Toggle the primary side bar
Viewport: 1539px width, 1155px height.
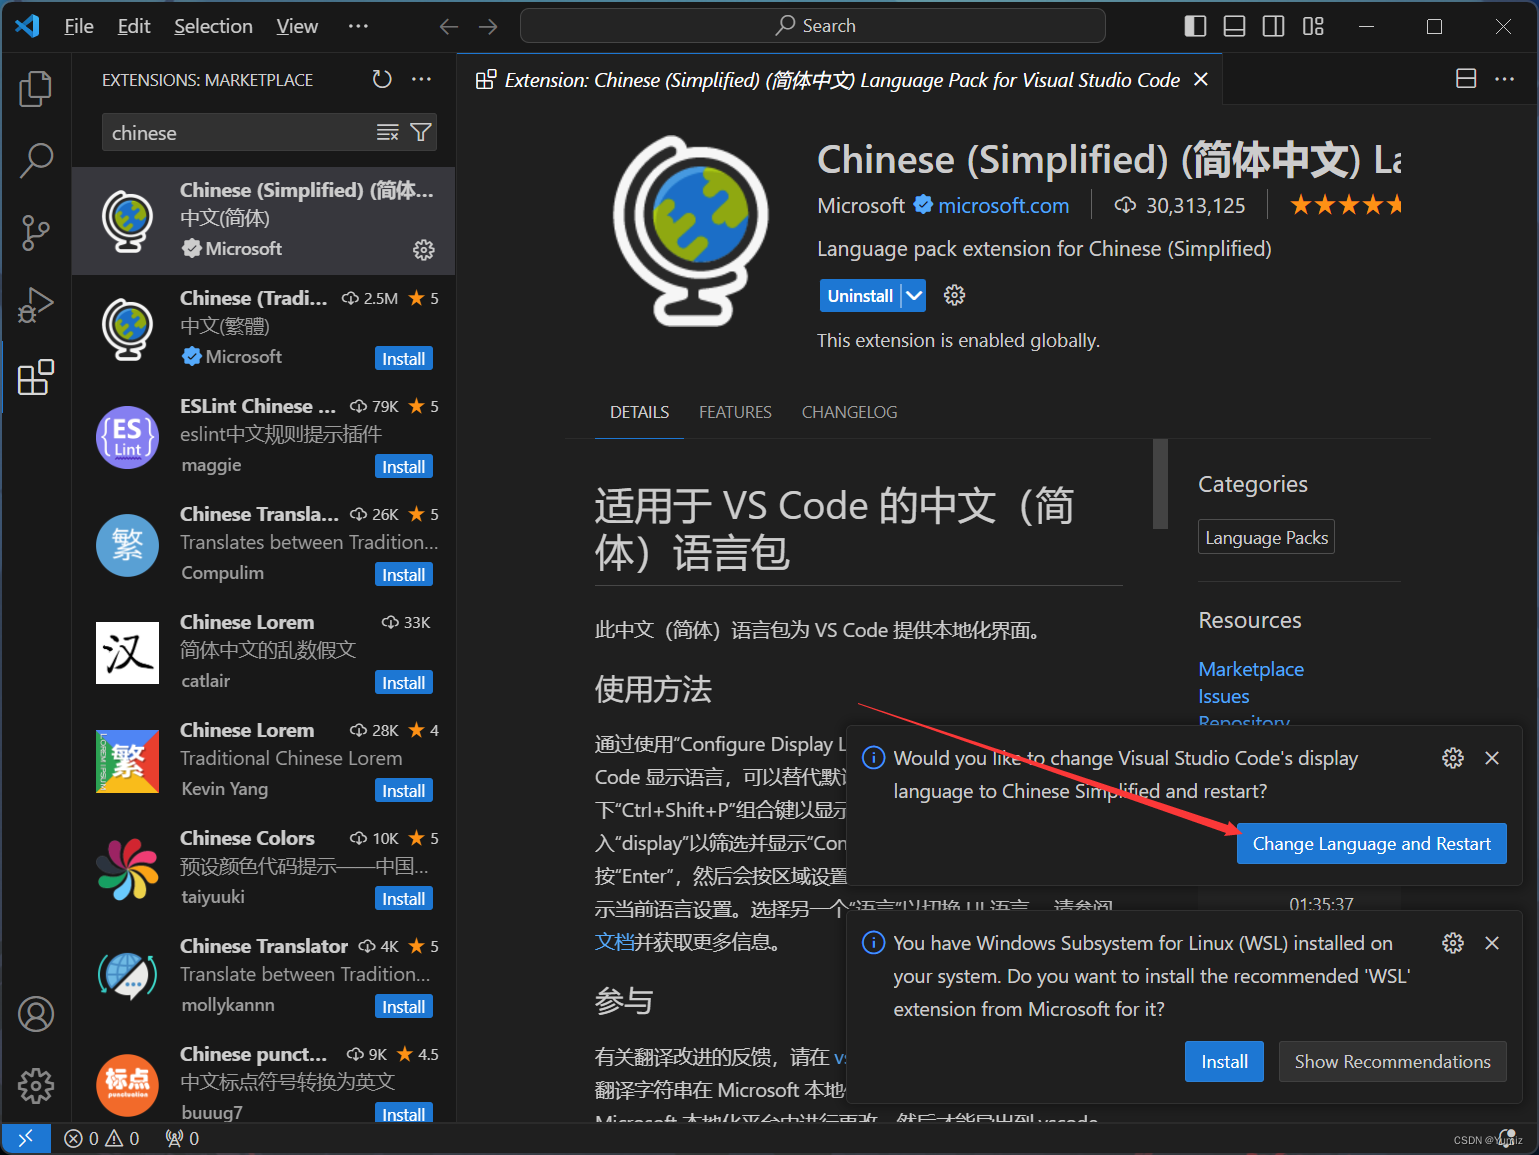coord(1195,26)
